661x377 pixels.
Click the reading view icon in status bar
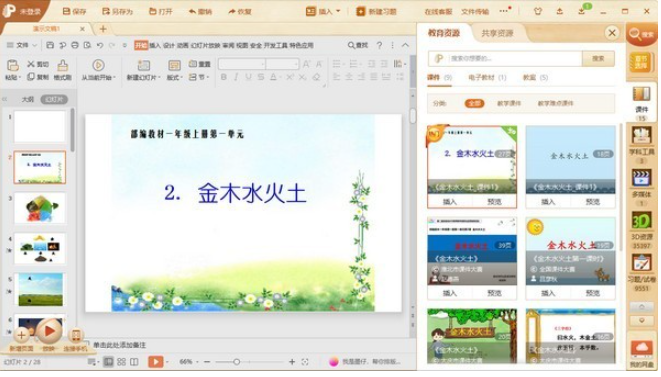(134, 362)
